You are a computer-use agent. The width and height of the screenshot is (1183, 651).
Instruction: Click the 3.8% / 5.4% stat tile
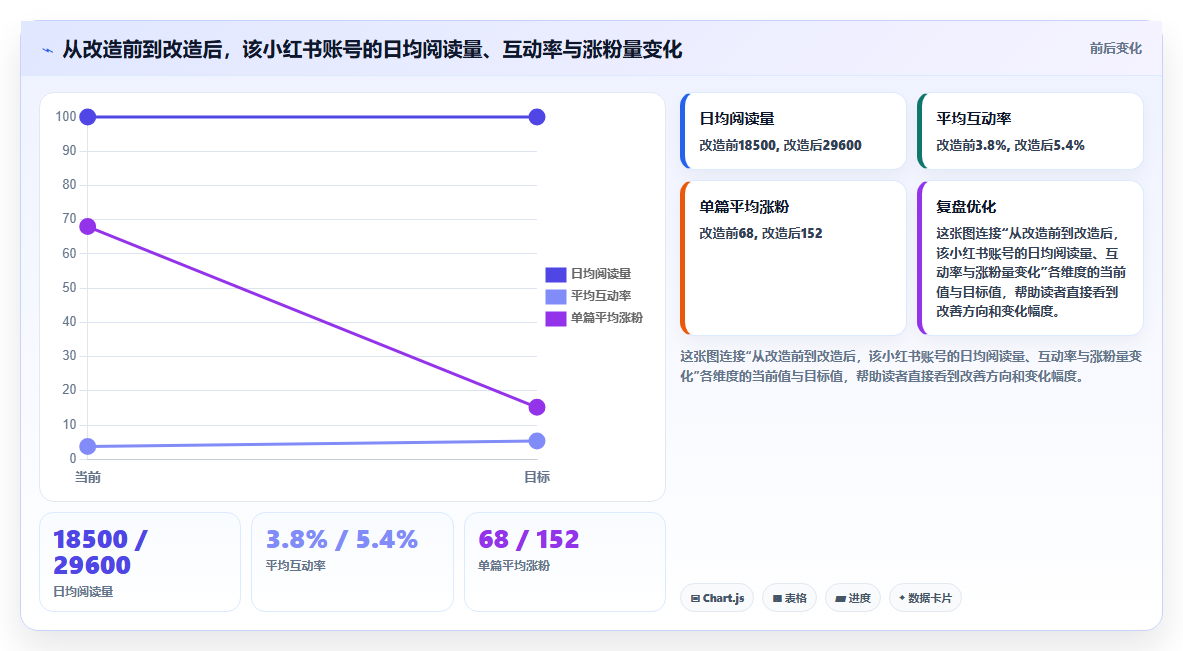[352, 562]
